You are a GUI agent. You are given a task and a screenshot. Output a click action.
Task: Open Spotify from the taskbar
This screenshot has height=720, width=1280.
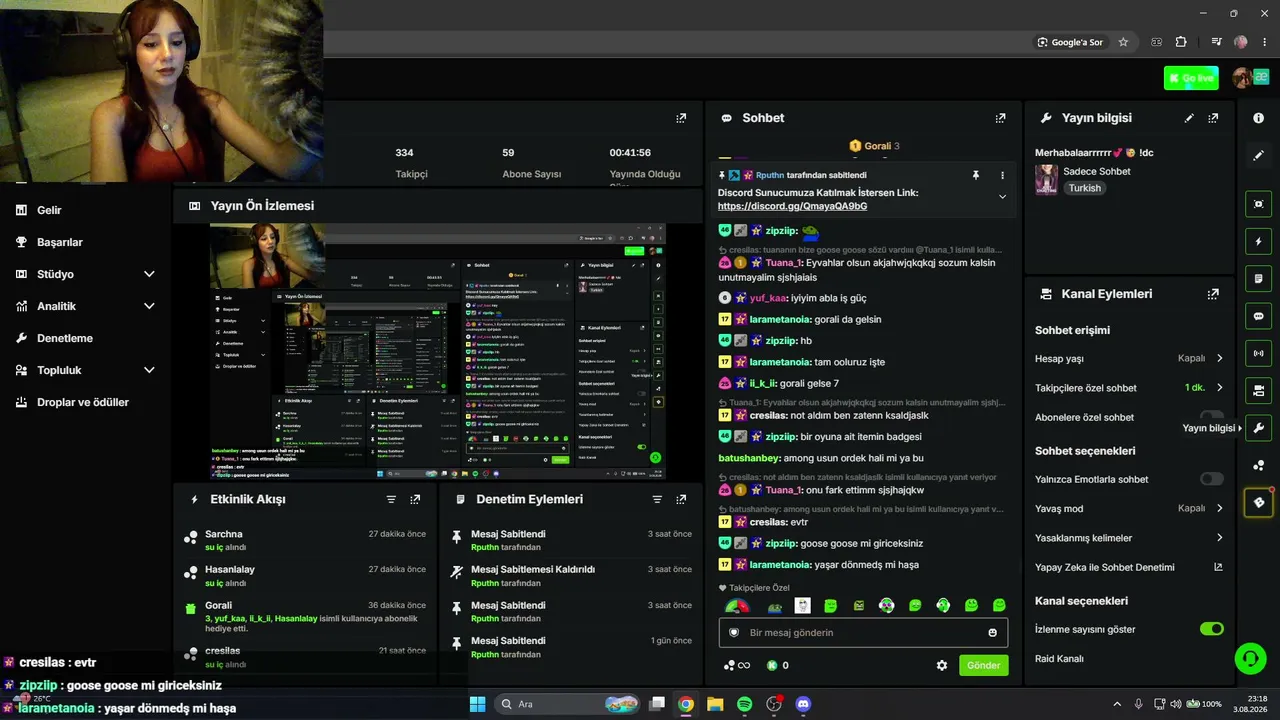[744, 704]
